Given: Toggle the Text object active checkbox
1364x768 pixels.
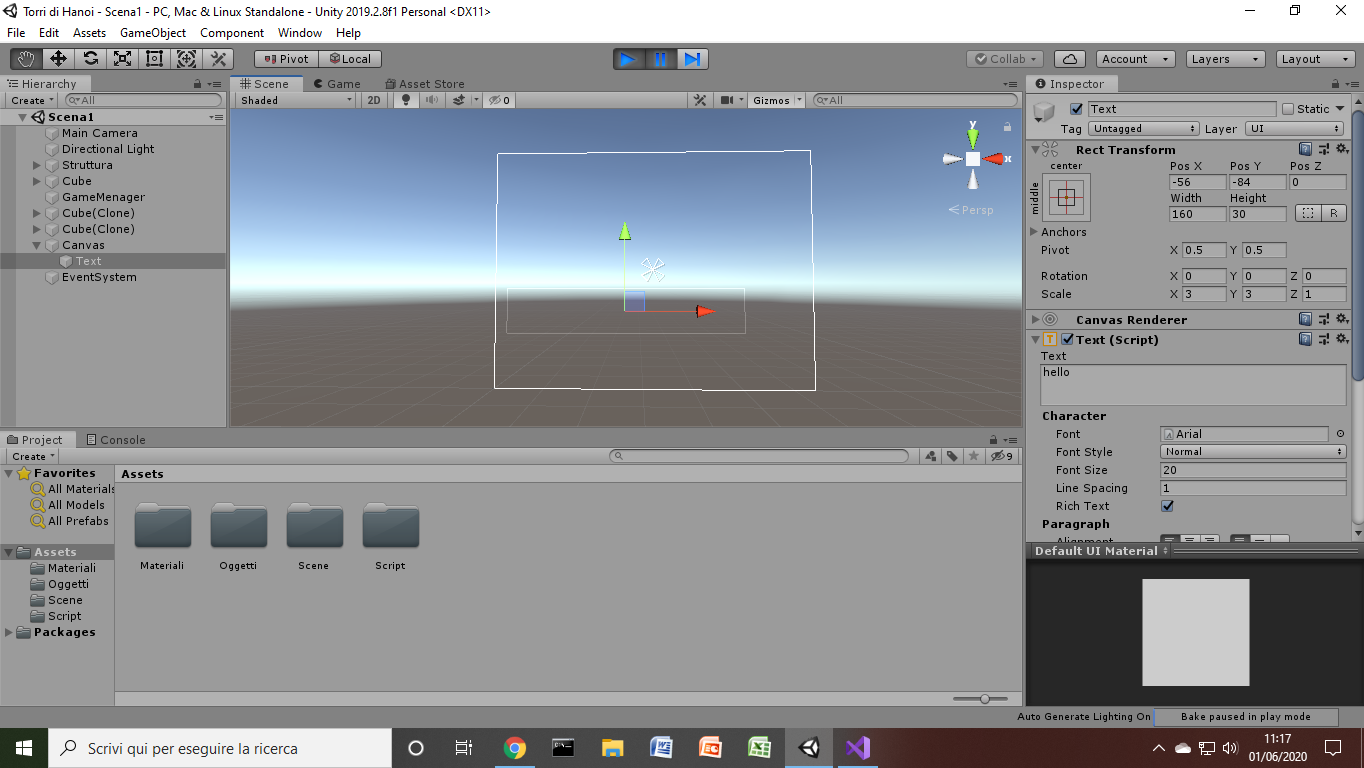Looking at the screenshot, I should coord(1076,109).
